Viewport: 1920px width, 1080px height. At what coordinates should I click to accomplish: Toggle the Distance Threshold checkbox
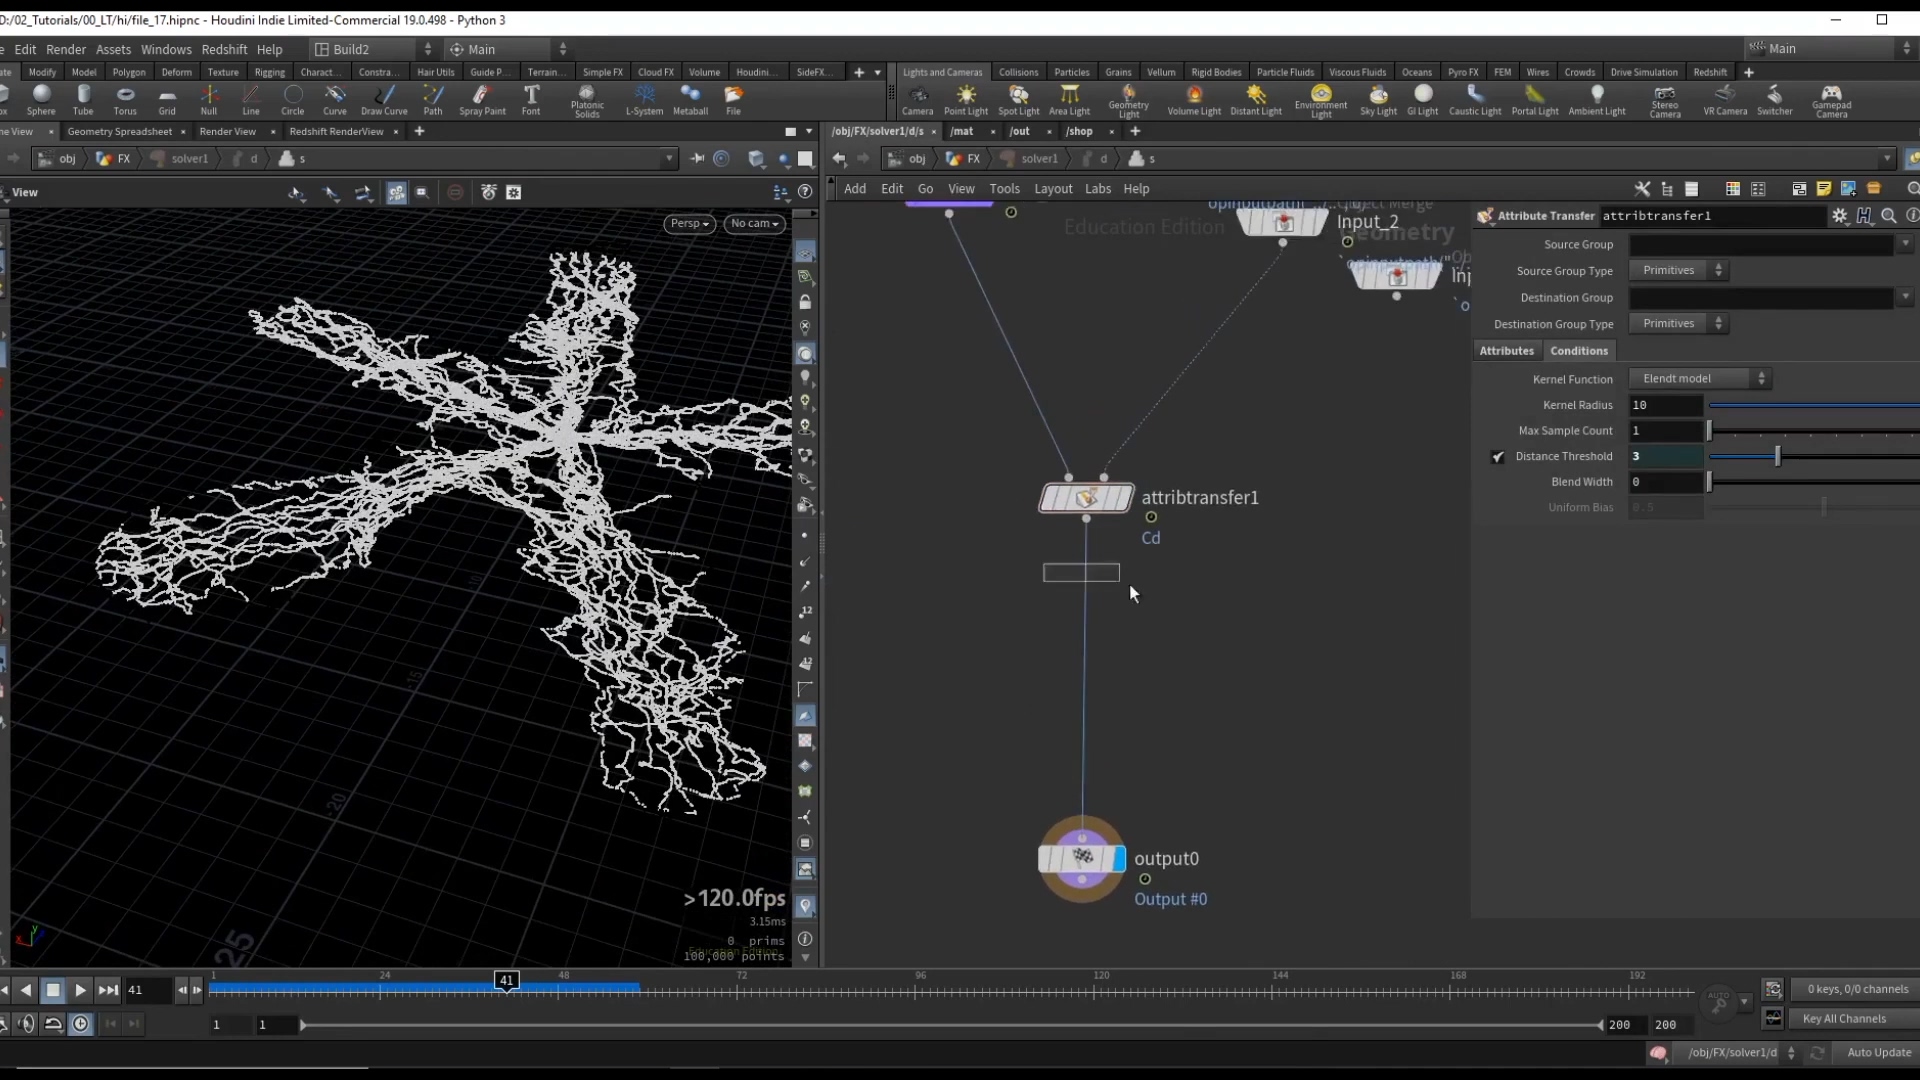pyautogui.click(x=1498, y=457)
